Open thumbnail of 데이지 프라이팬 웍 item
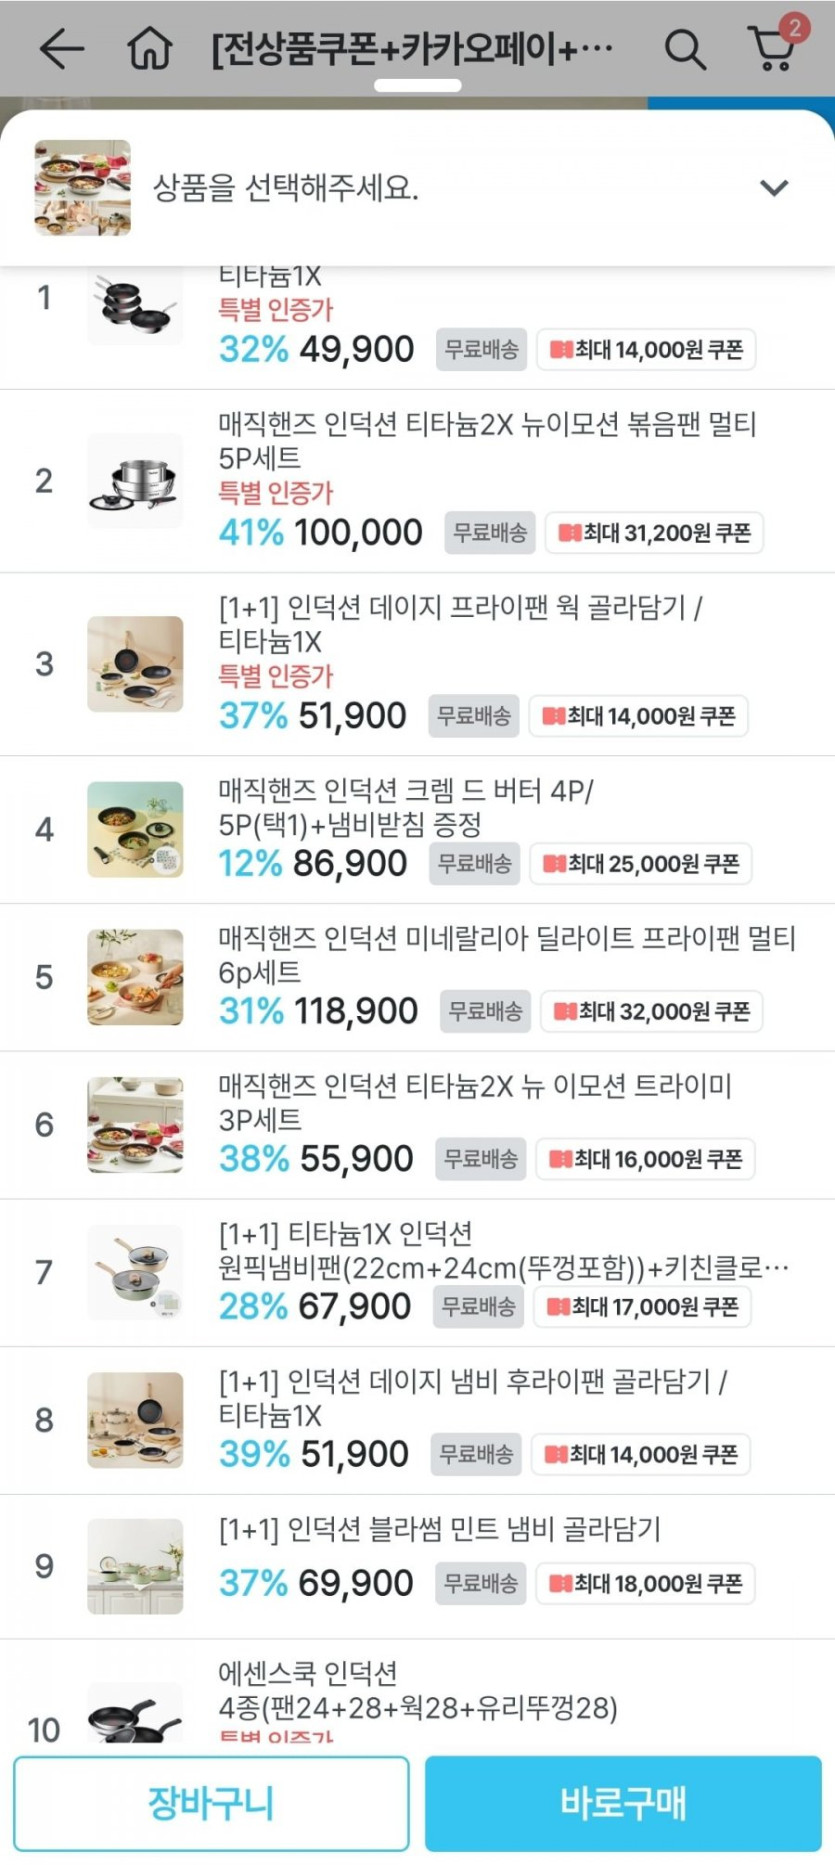This screenshot has height=1865, width=835. pos(135,664)
